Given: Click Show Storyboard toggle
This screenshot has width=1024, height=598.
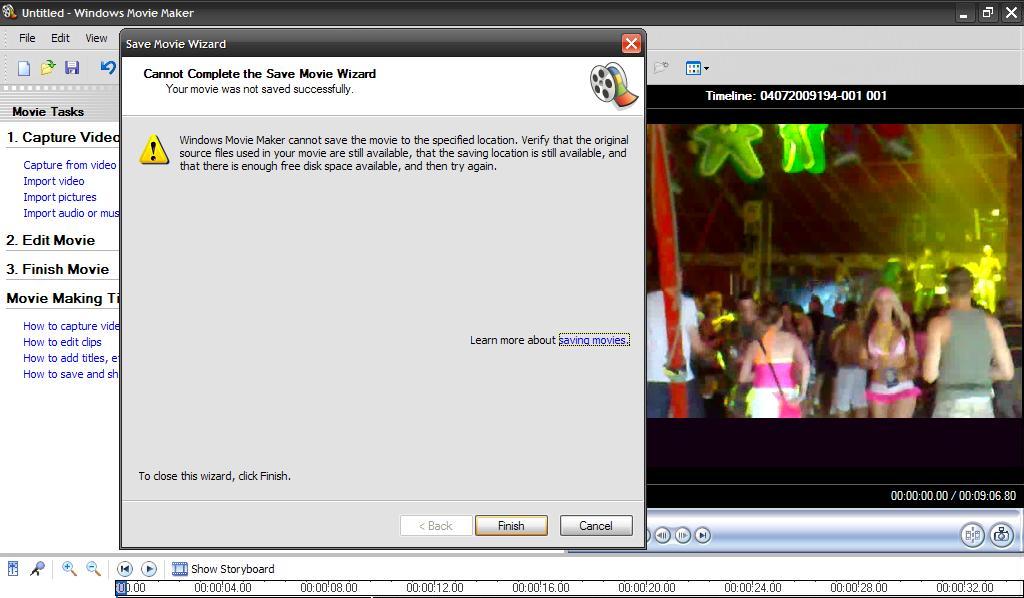Looking at the screenshot, I should 223,569.
